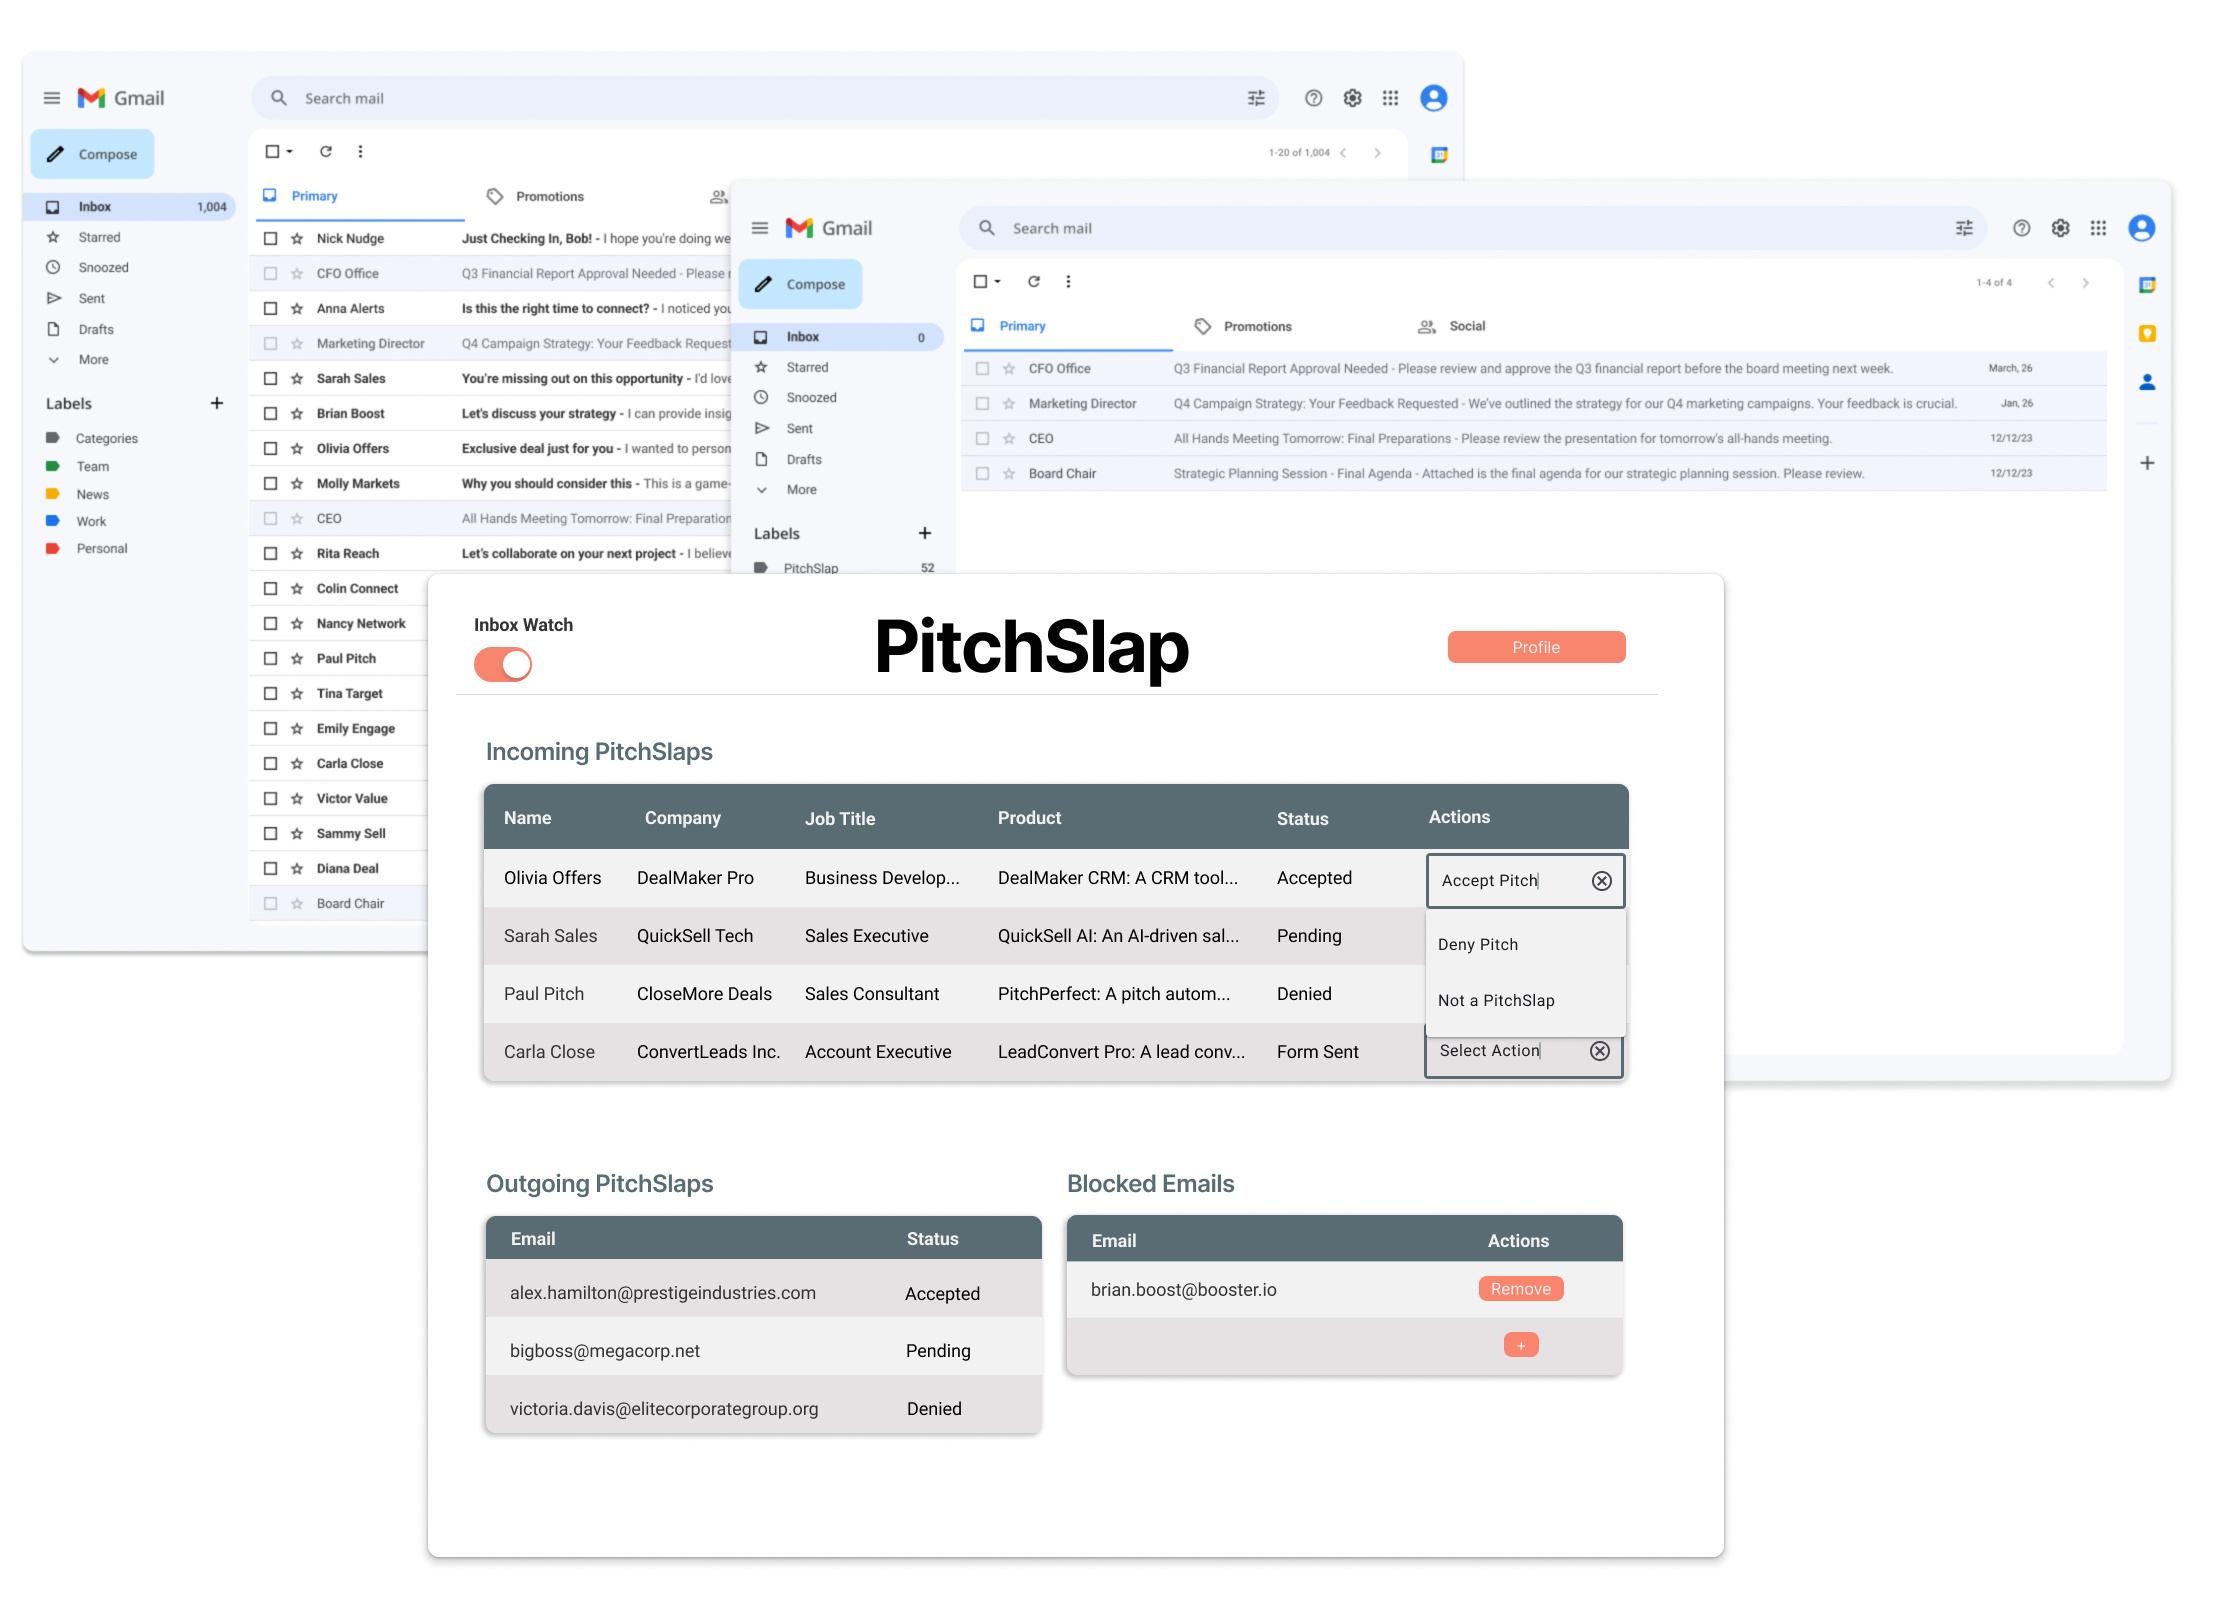Add a new blocked email with plus button
This screenshot has width=2237, height=1608.
[1520, 1345]
